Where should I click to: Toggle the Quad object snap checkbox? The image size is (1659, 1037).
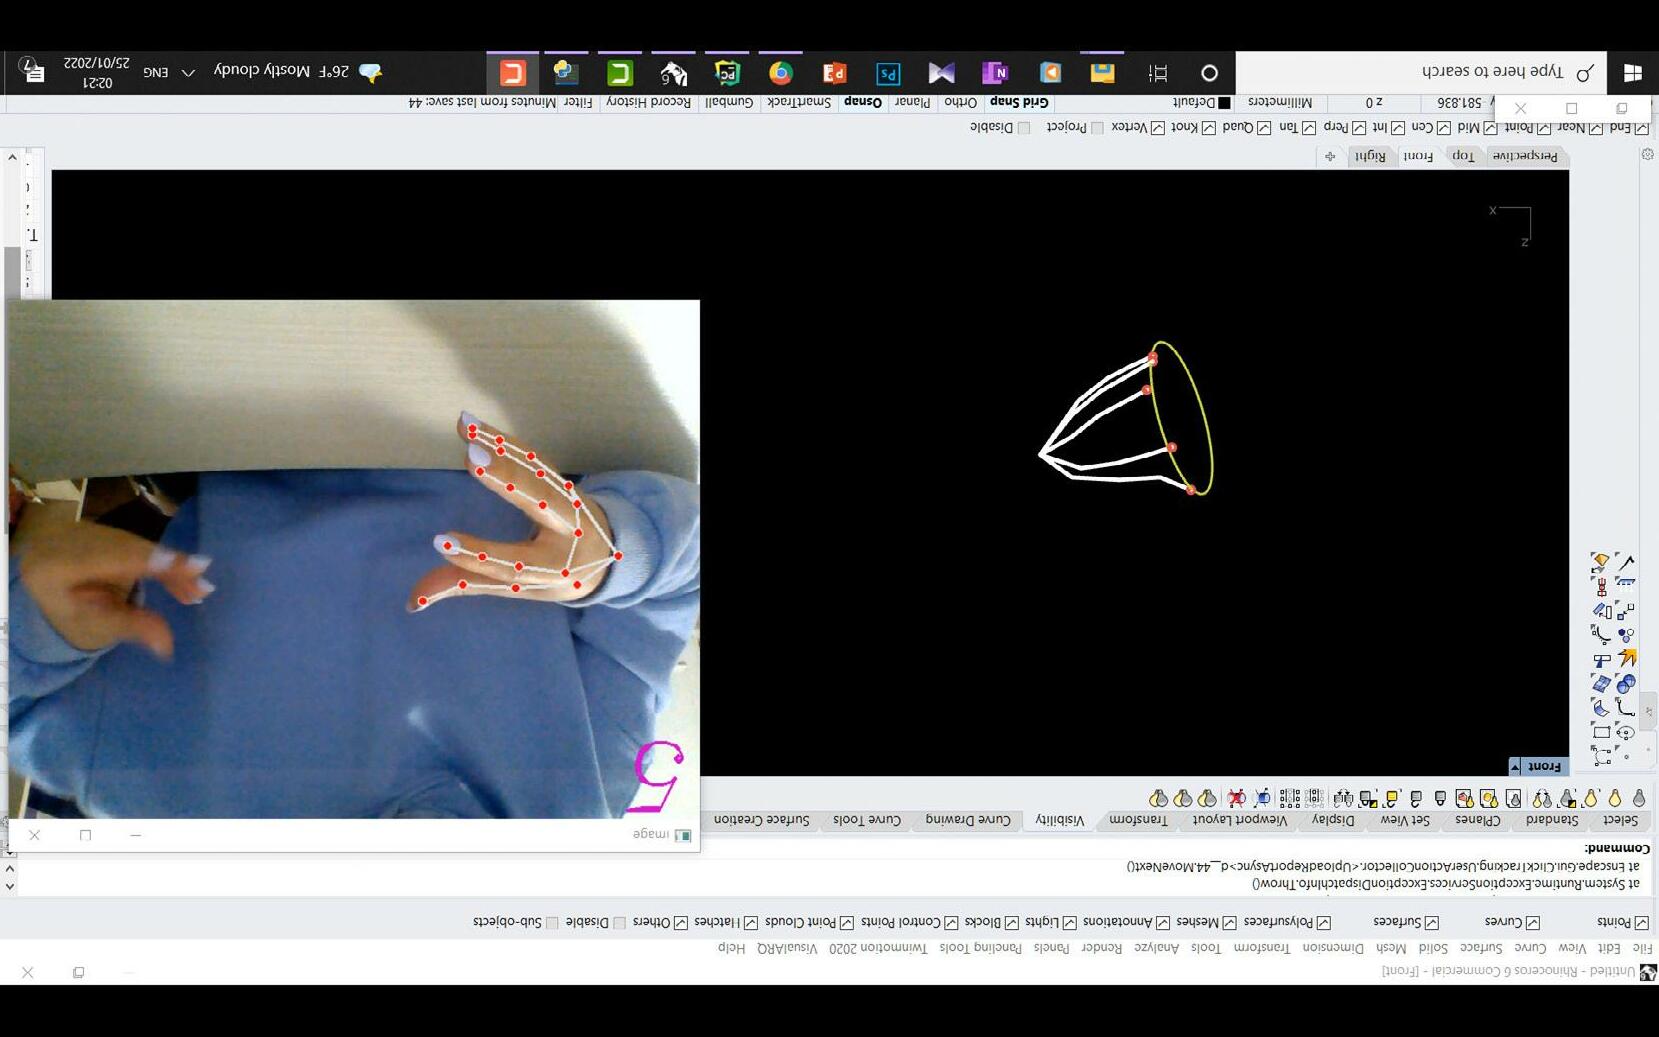1263,128
